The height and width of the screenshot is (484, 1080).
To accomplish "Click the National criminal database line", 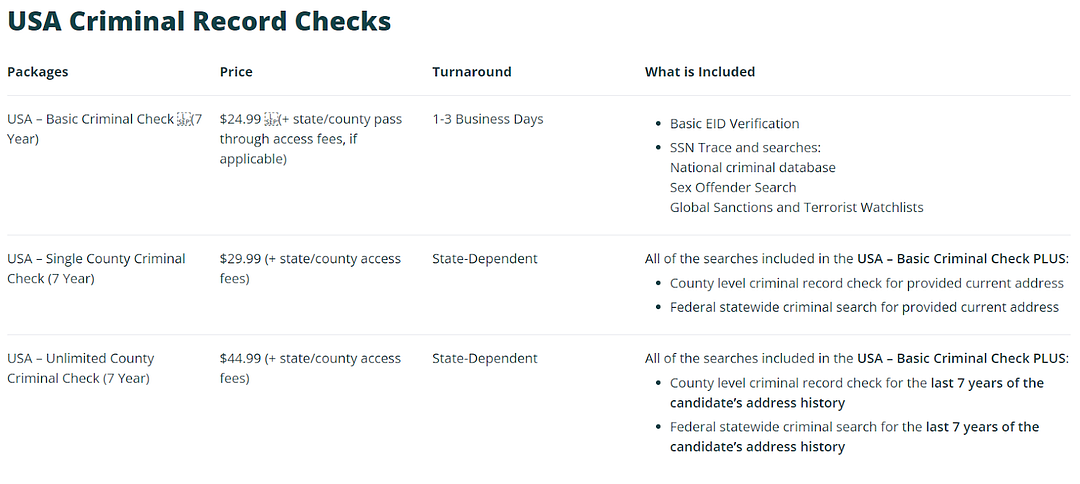I will click(x=753, y=167).
